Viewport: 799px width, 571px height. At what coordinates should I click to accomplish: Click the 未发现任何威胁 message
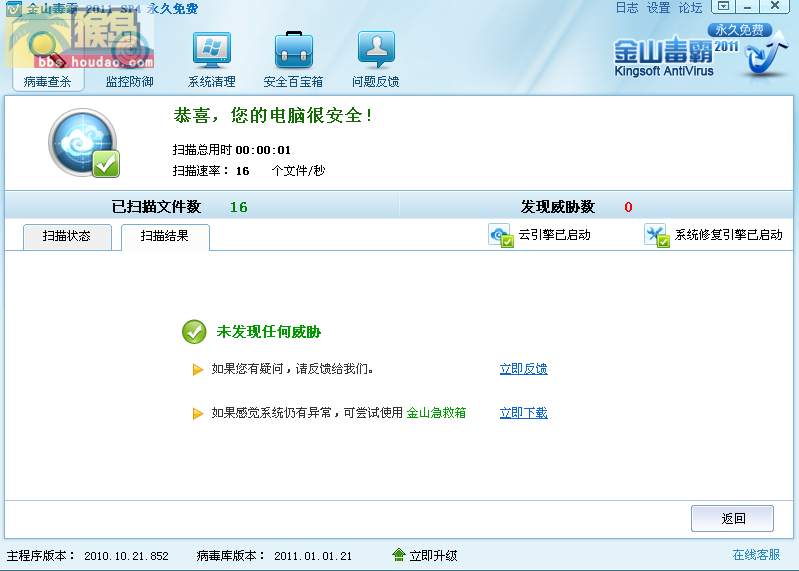269,332
